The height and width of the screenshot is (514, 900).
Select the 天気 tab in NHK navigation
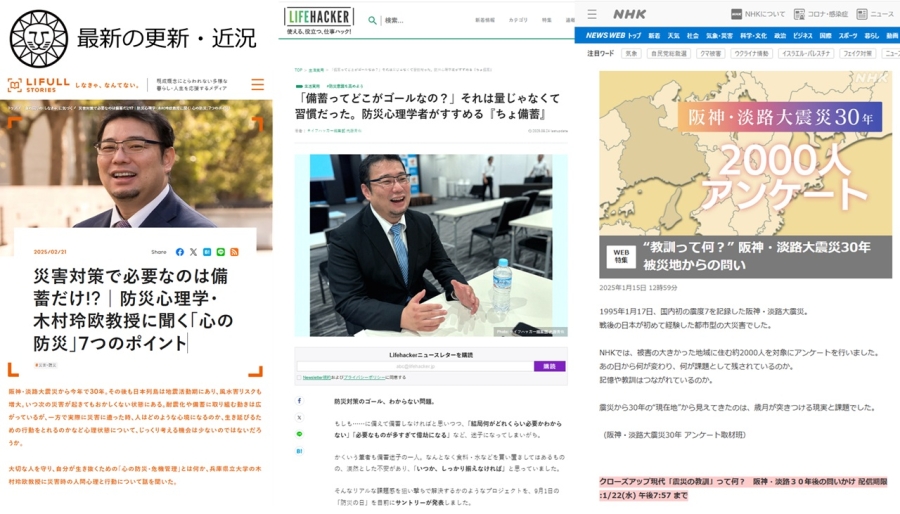[673, 35]
